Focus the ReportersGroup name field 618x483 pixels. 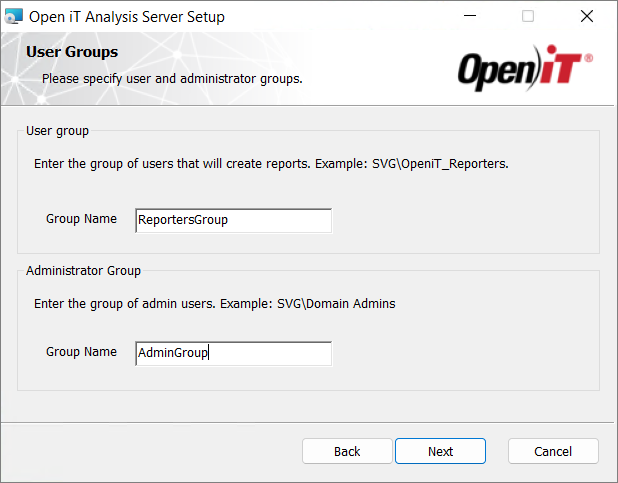(x=233, y=220)
